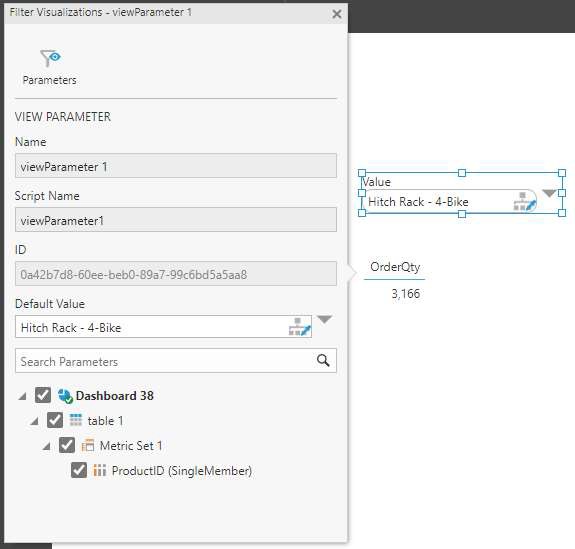The image size is (575, 549).
Task: Select the Metric Set 1 label
Action: tap(131, 446)
